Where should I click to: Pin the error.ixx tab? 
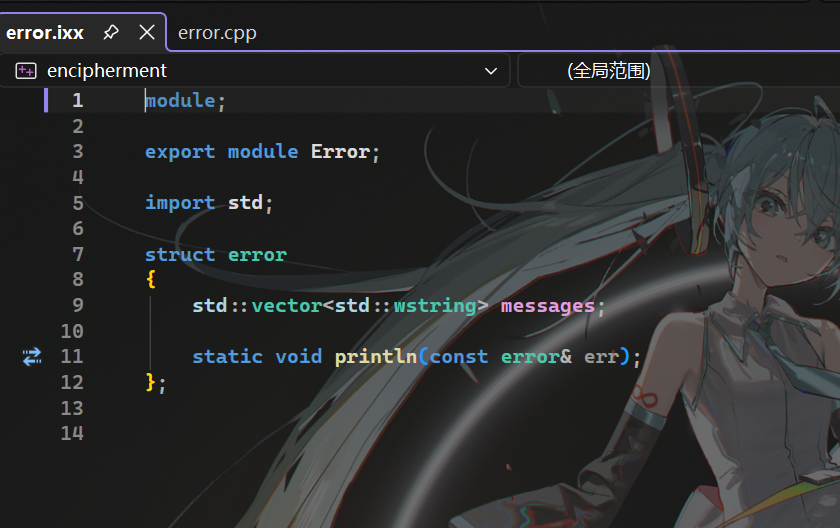point(111,32)
